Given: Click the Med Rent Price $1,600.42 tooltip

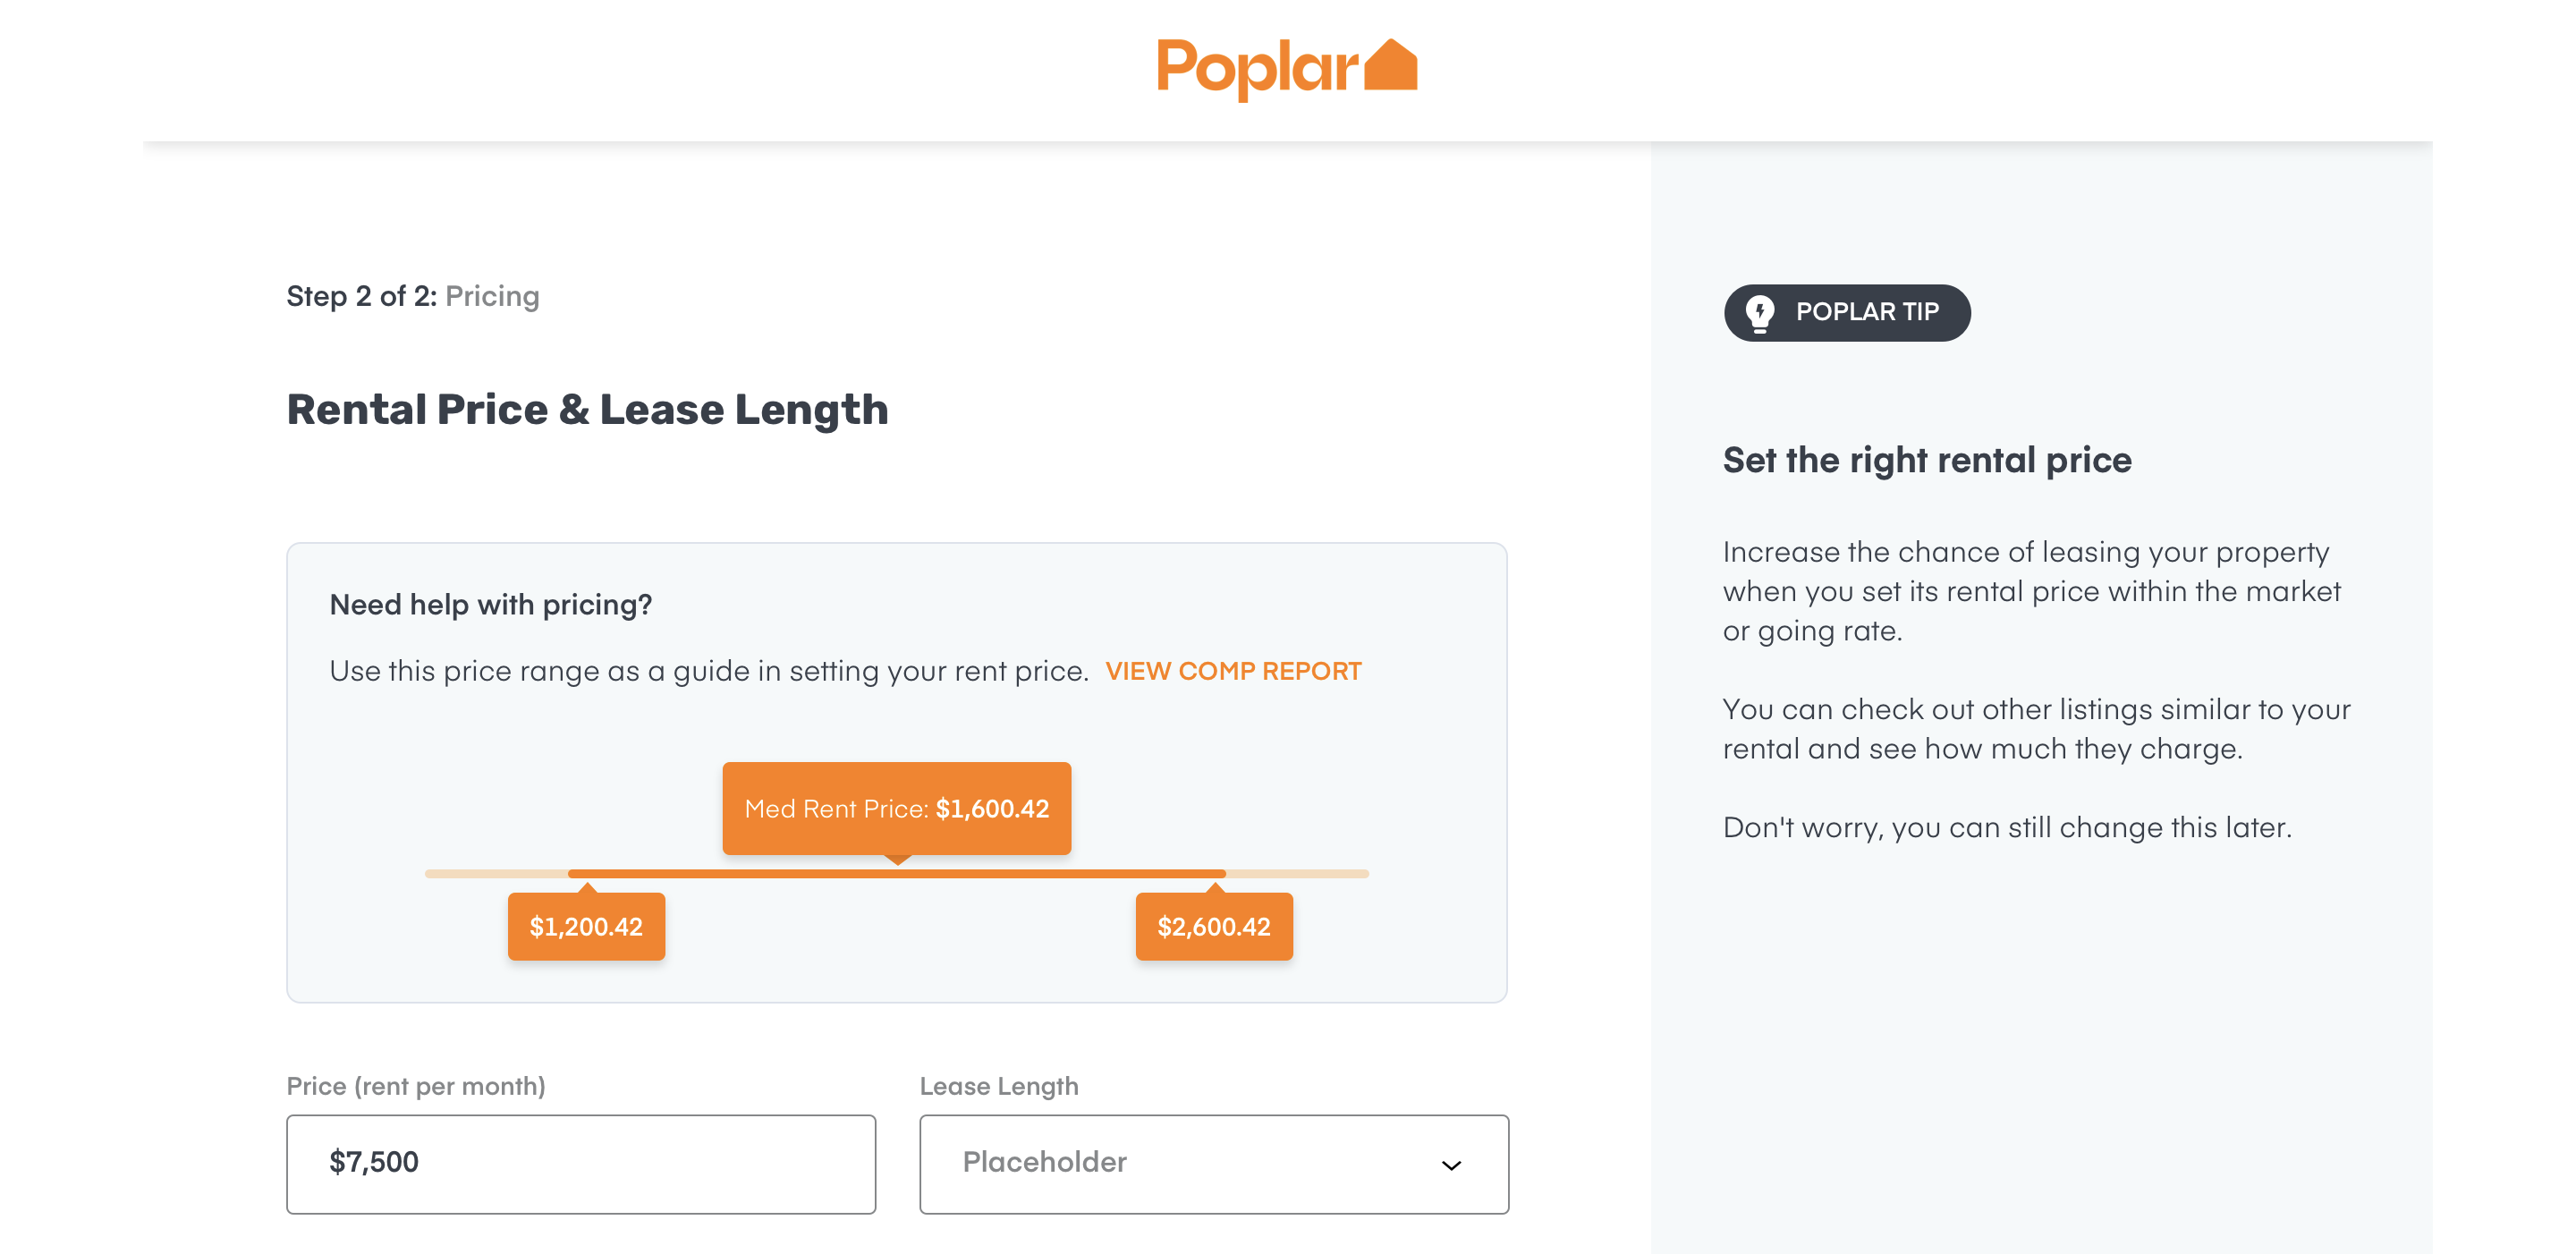Looking at the screenshot, I should [x=897, y=808].
